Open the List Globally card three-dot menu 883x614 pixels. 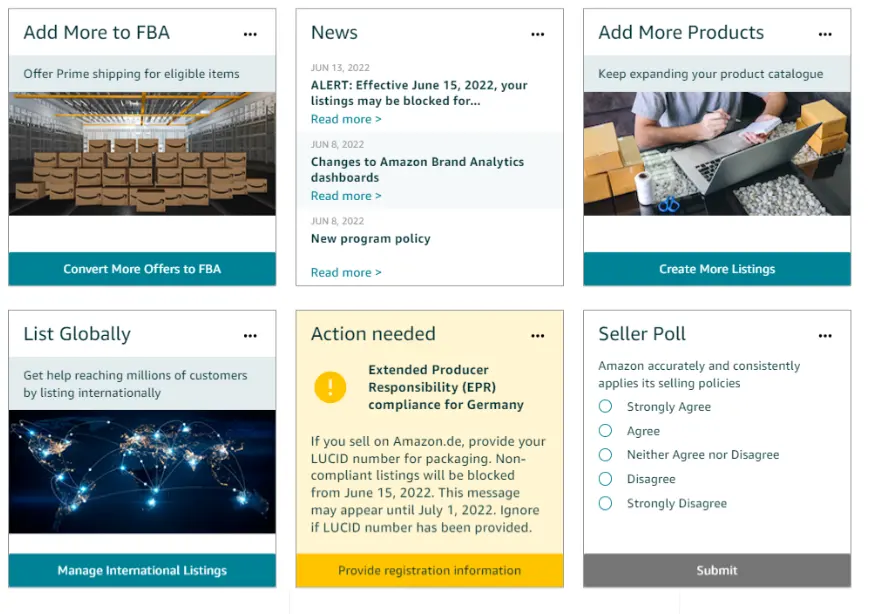point(250,336)
